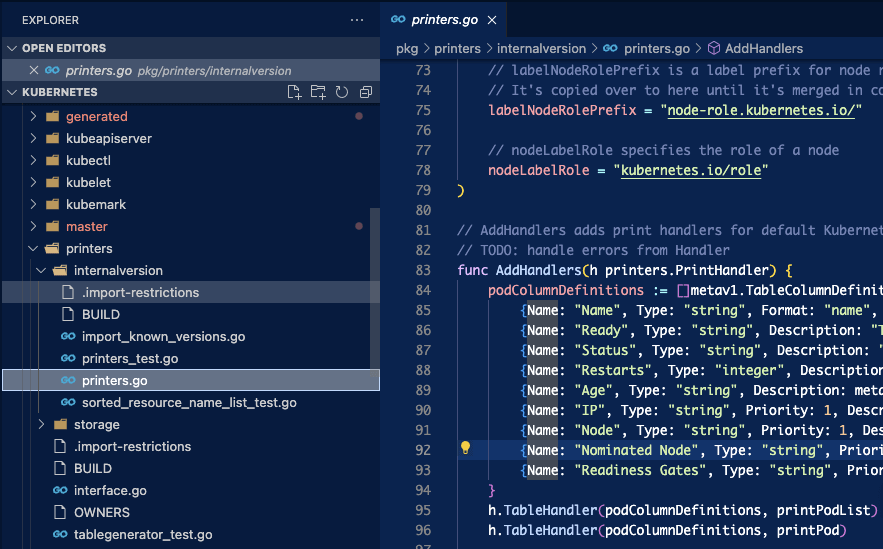
Task: Open the node-role.kubernetes.io/ link
Action: coord(760,110)
